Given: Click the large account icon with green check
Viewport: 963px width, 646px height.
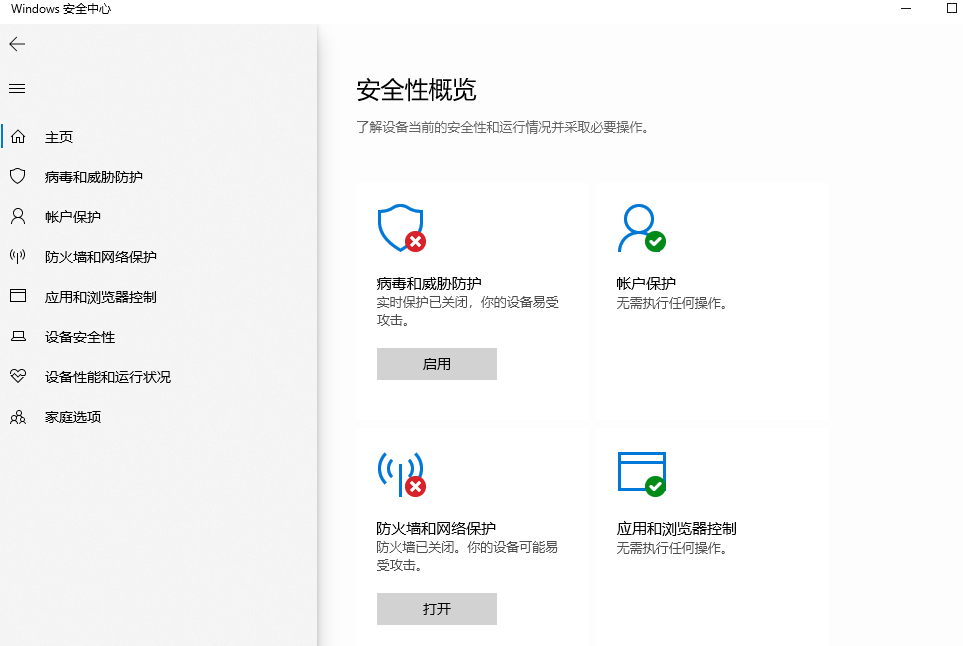Looking at the screenshot, I should pos(642,228).
